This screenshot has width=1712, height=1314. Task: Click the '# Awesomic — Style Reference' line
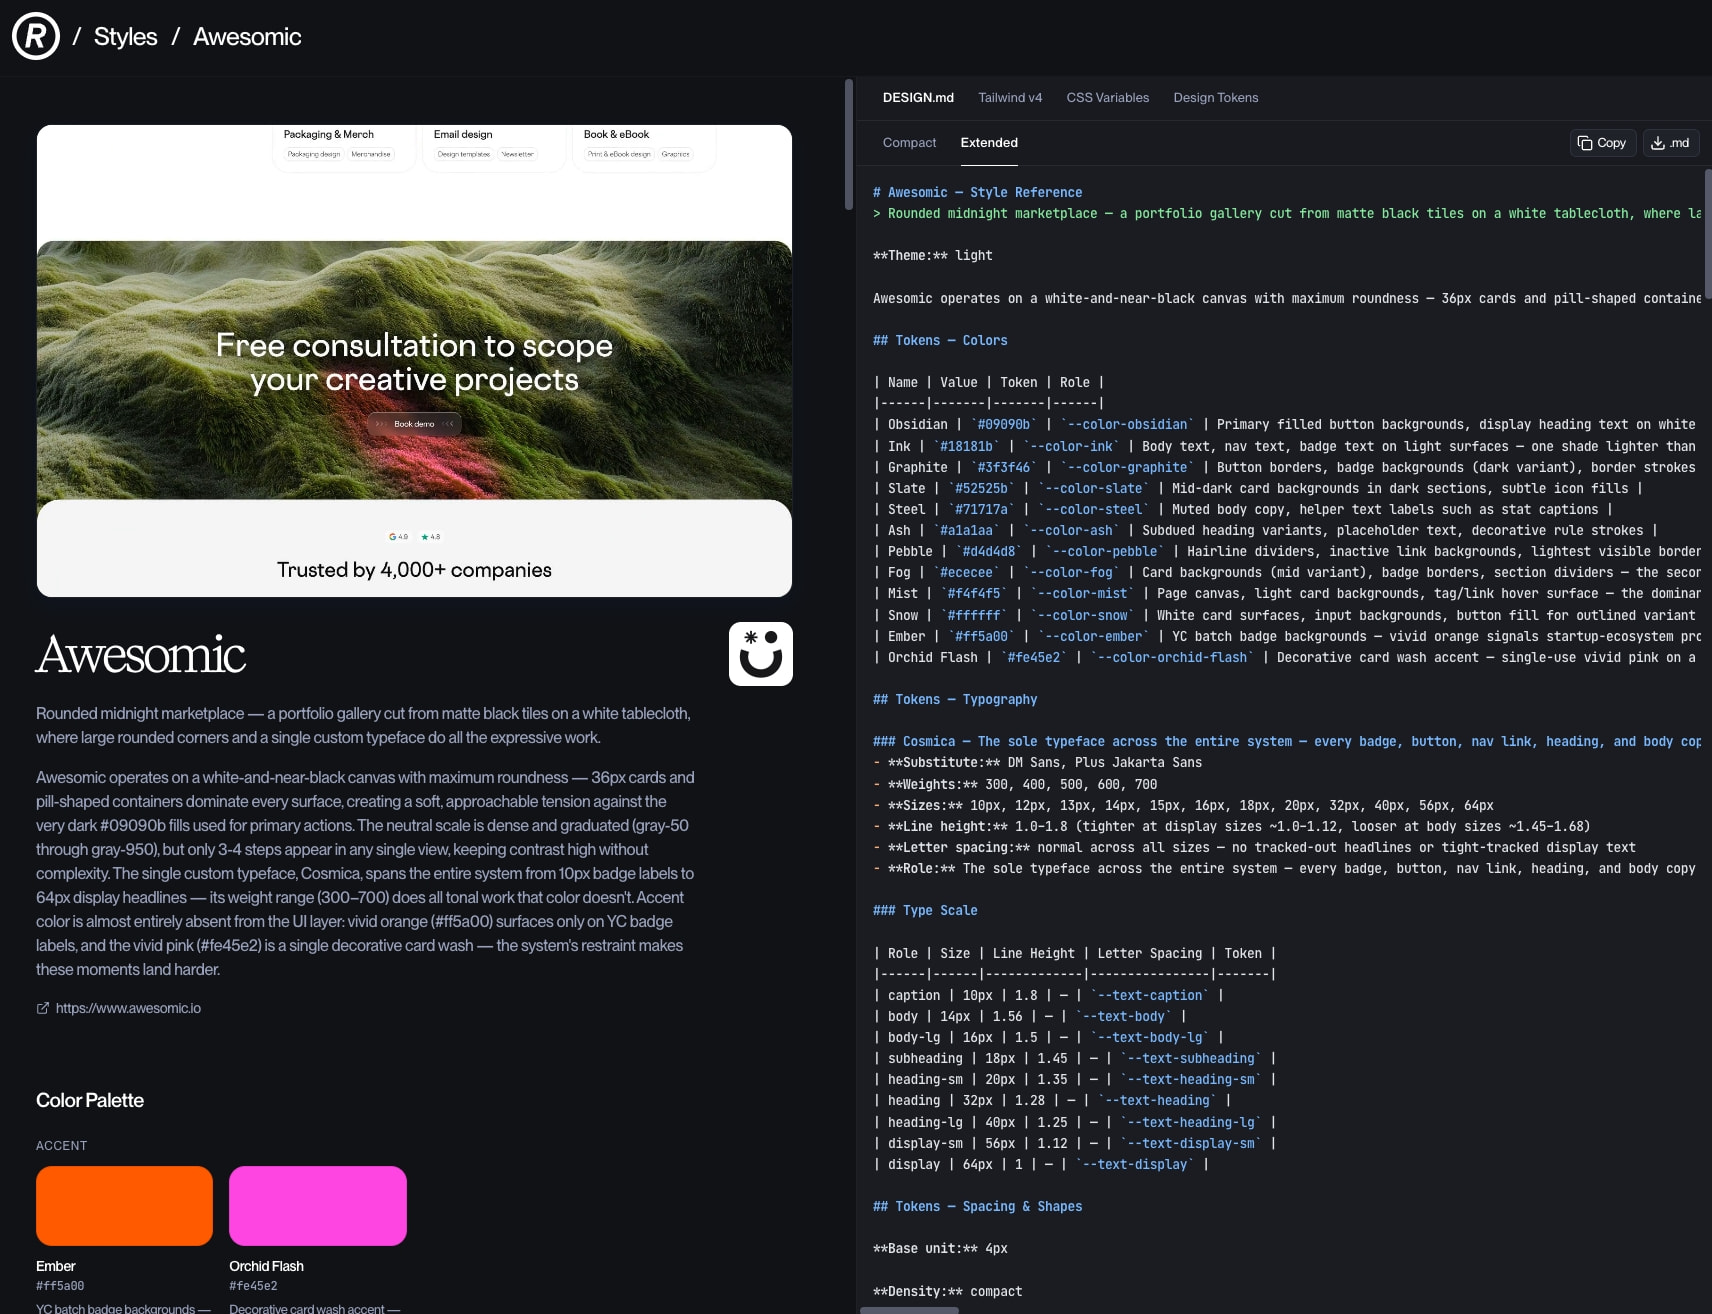tap(977, 193)
